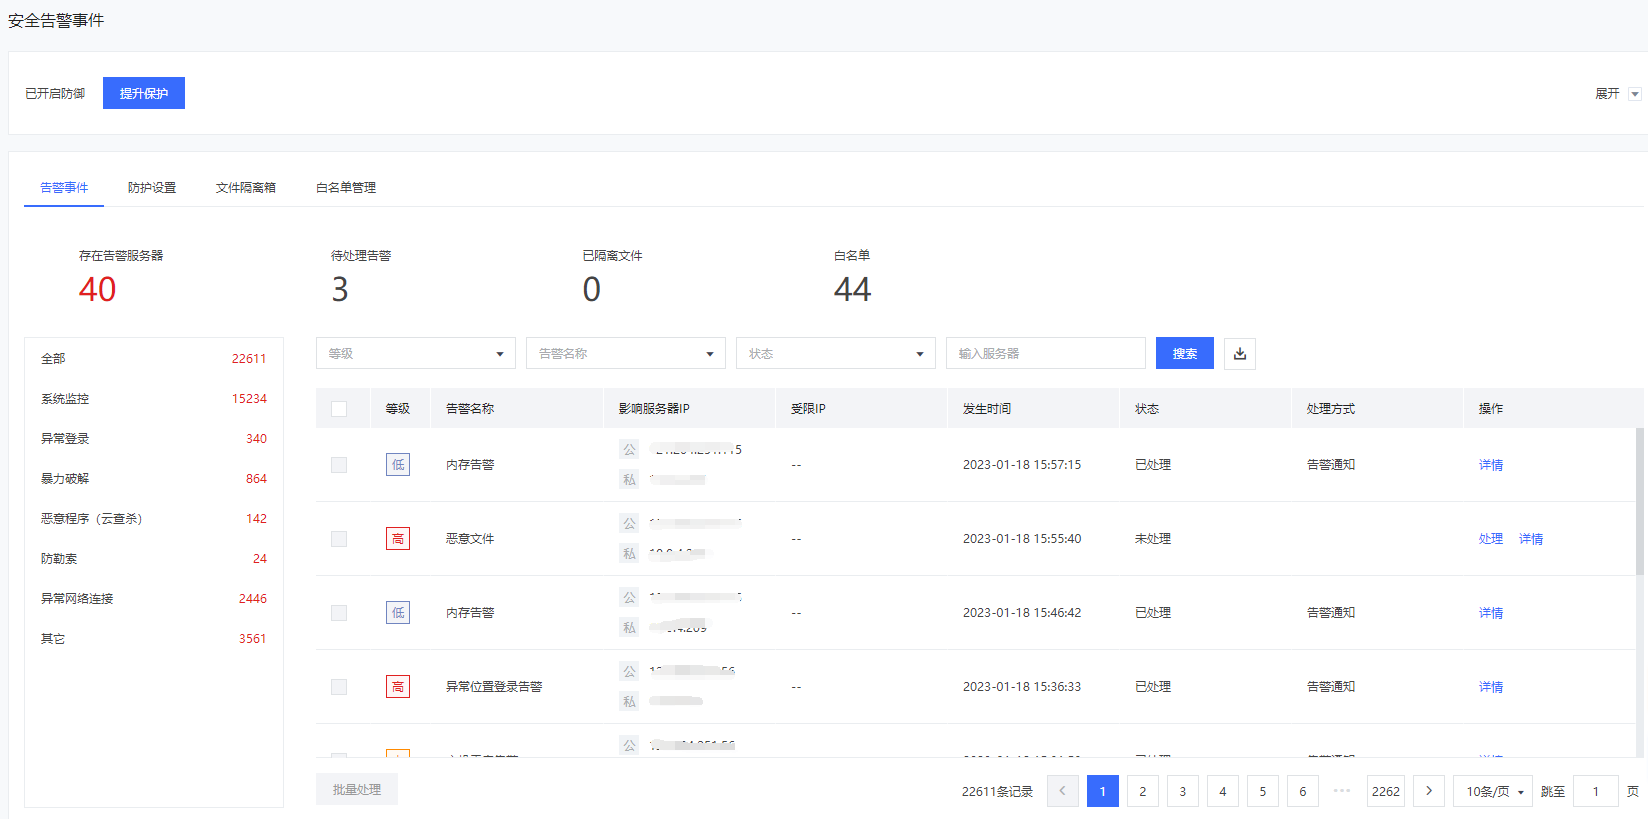Go to the next page arrow
This screenshot has width=1648, height=819.
coord(1428,791)
